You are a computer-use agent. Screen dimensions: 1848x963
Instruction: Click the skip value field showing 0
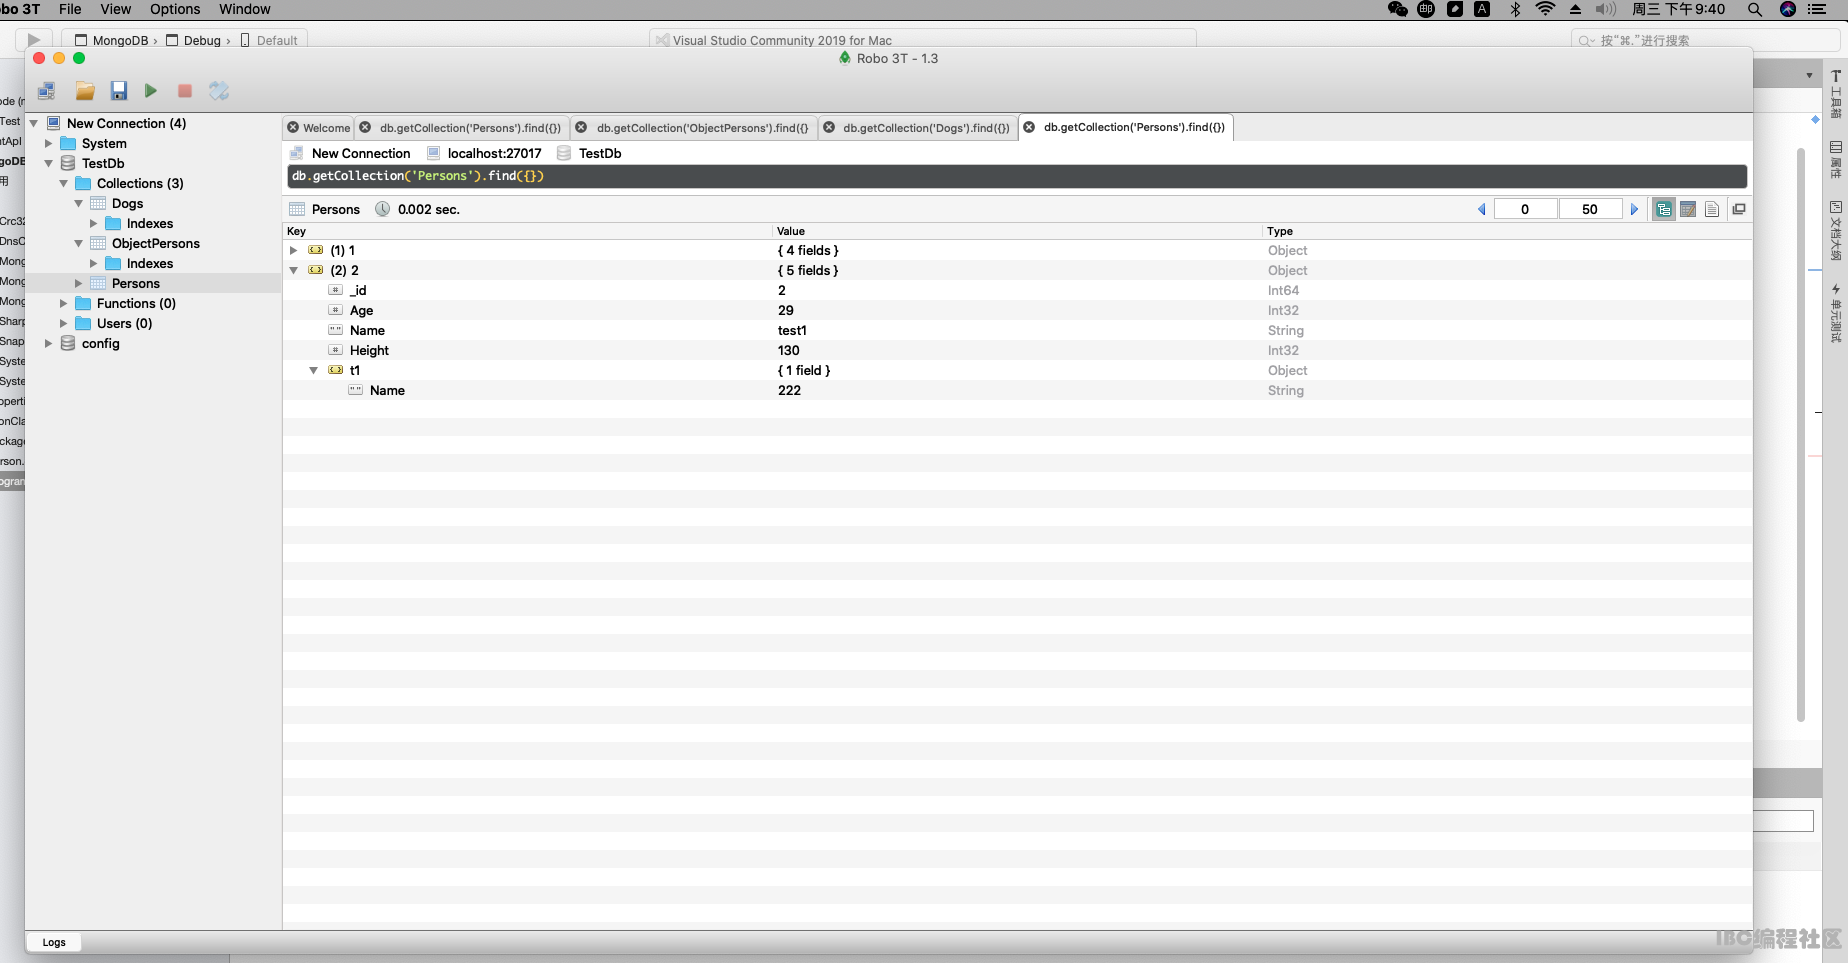click(1525, 209)
